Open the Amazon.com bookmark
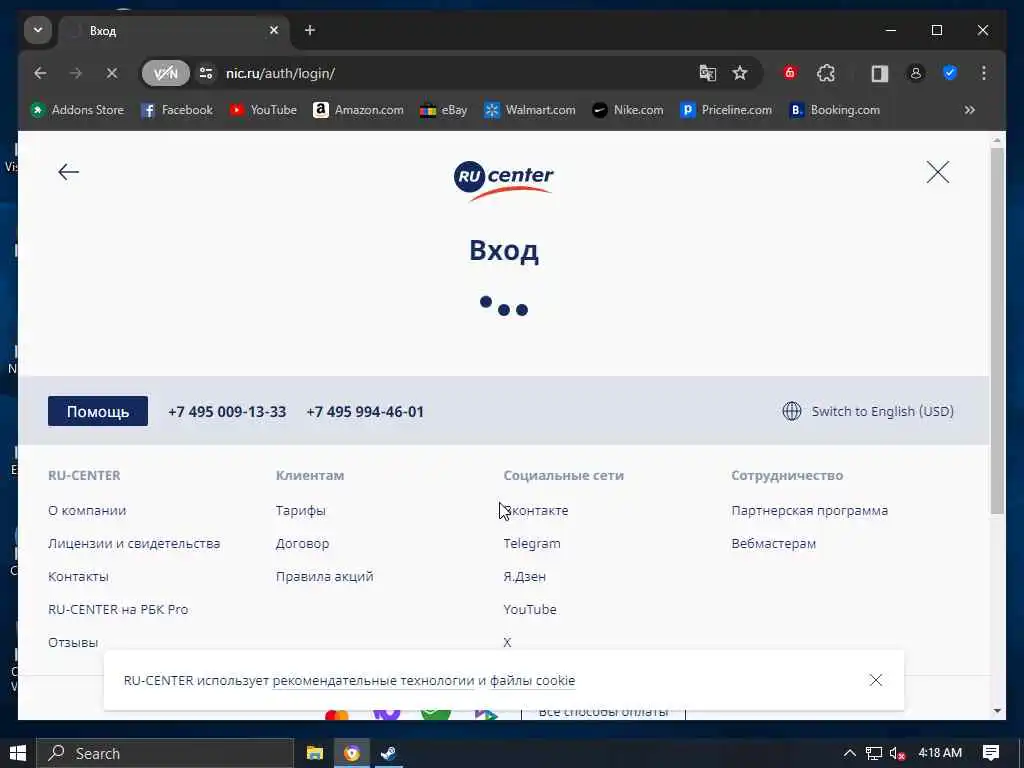Viewport: 1024px width, 768px height. (358, 110)
